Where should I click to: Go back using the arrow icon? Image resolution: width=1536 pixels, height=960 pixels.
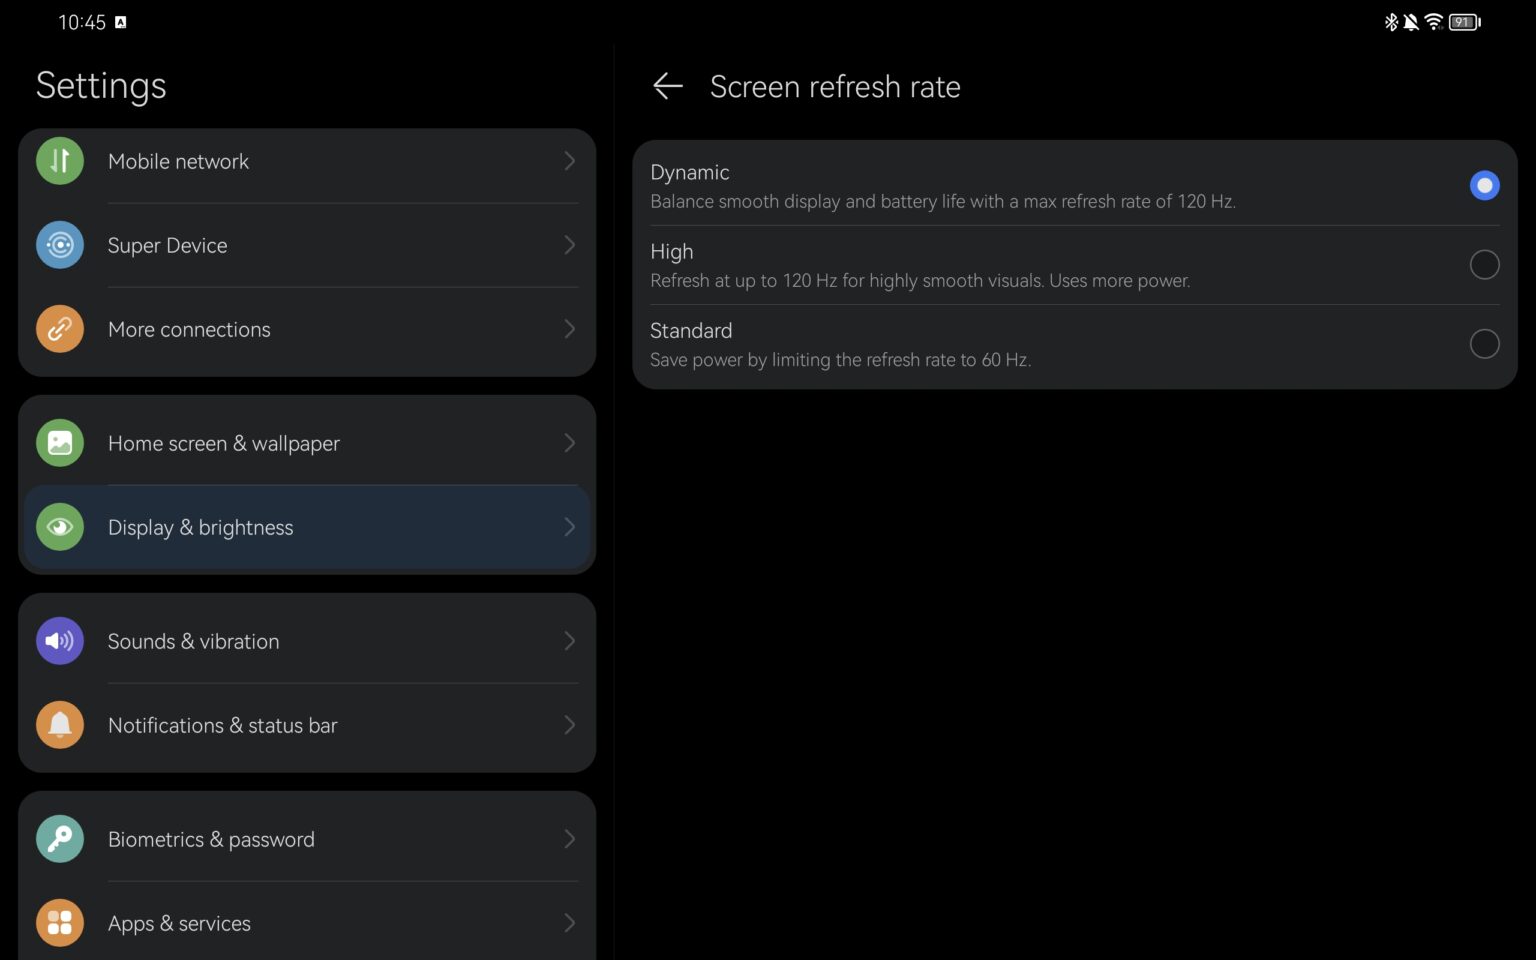[668, 86]
